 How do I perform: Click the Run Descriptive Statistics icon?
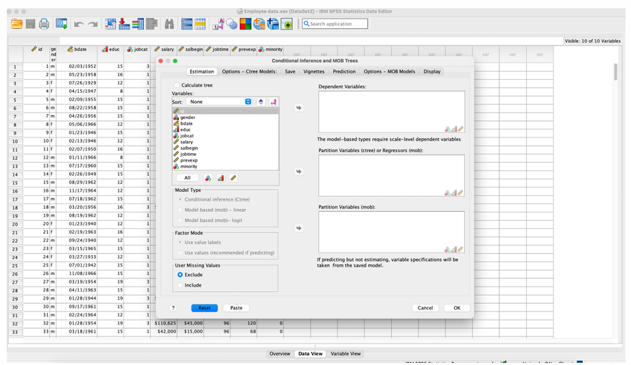[152, 24]
